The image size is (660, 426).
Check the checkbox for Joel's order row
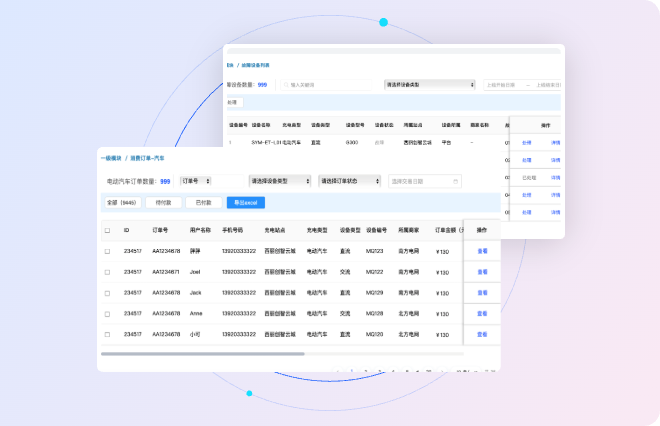point(108,271)
